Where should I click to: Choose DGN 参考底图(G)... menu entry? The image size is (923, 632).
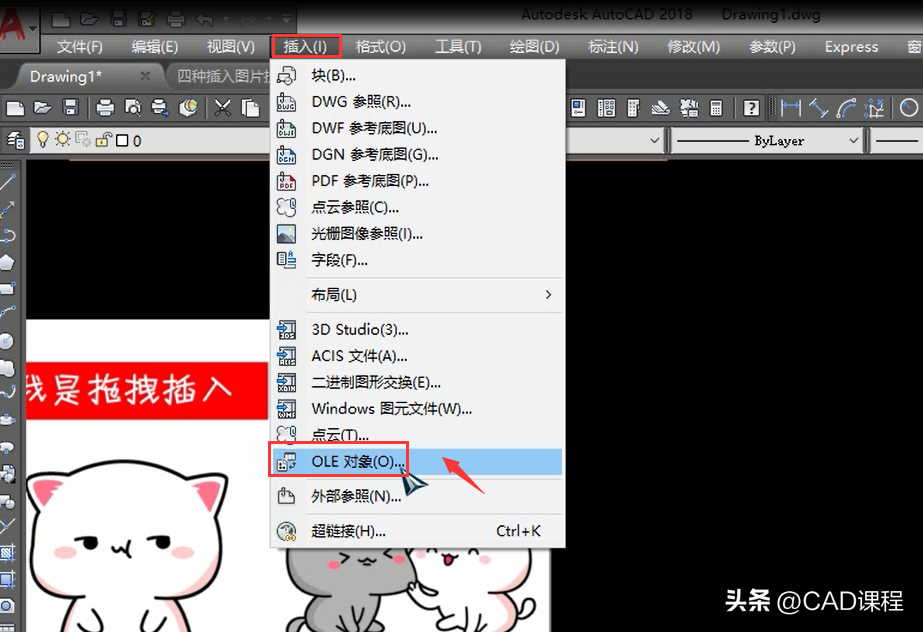[x=418, y=155]
